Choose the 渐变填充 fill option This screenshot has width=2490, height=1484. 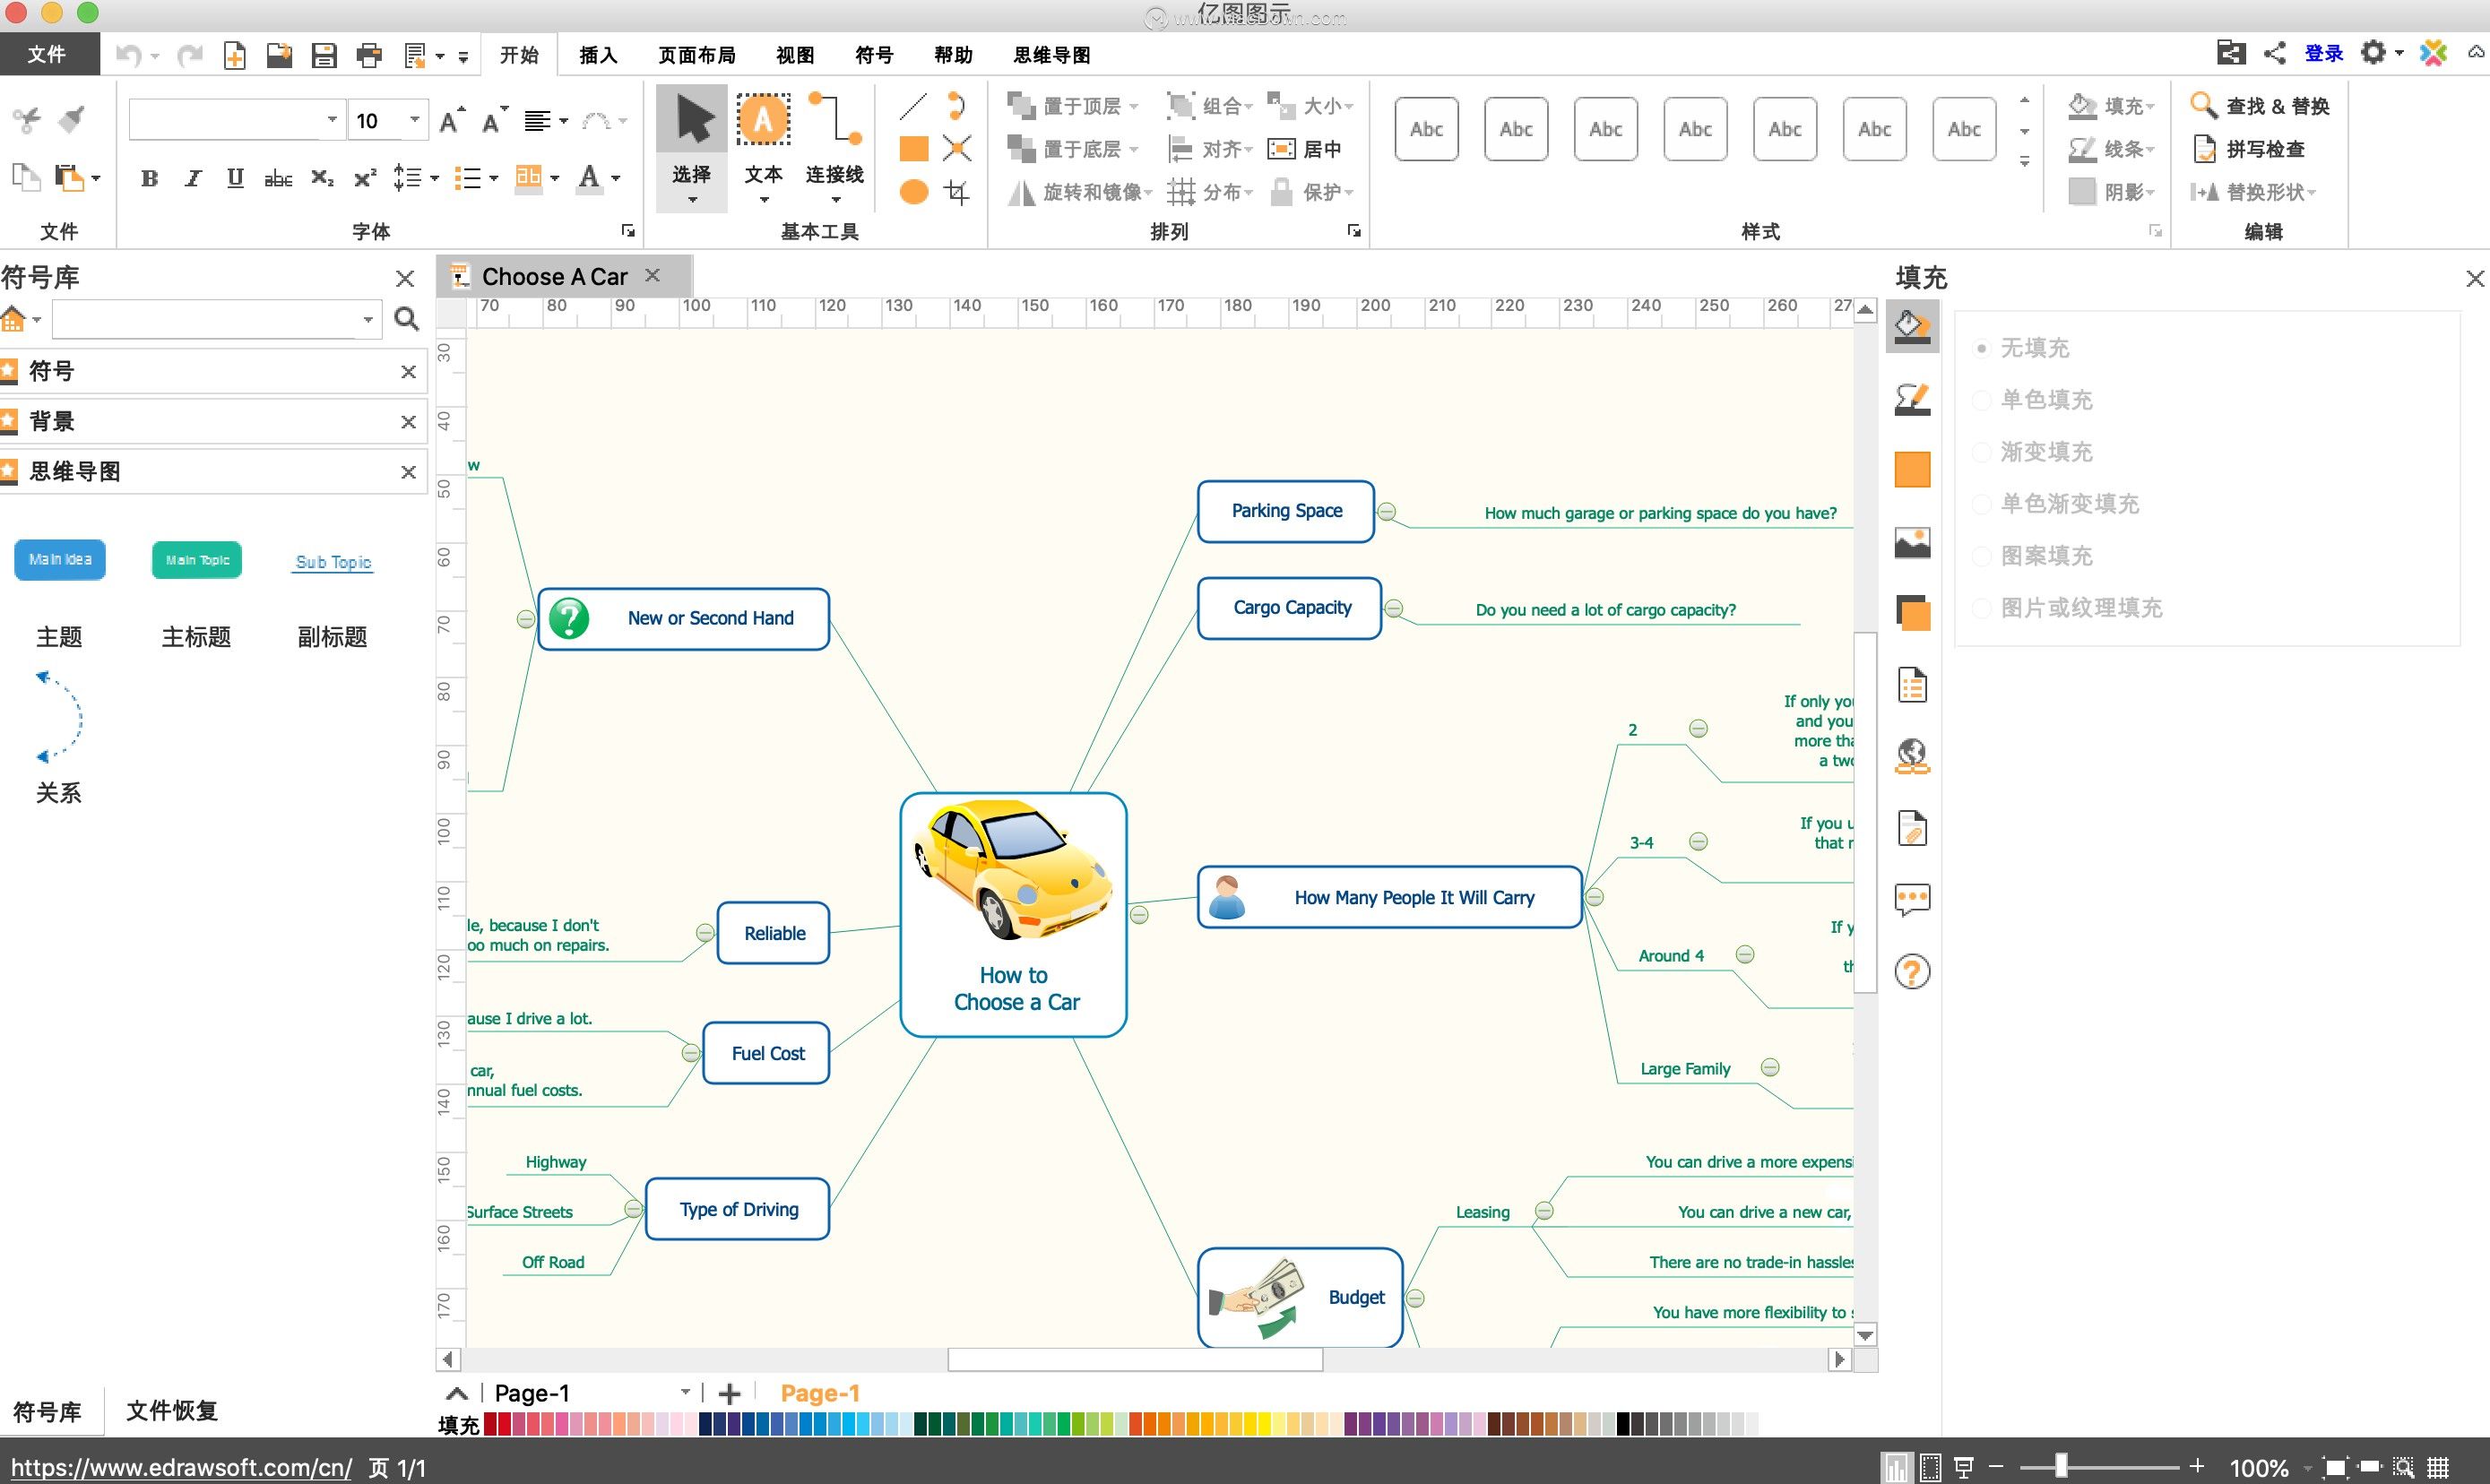pyautogui.click(x=1981, y=452)
